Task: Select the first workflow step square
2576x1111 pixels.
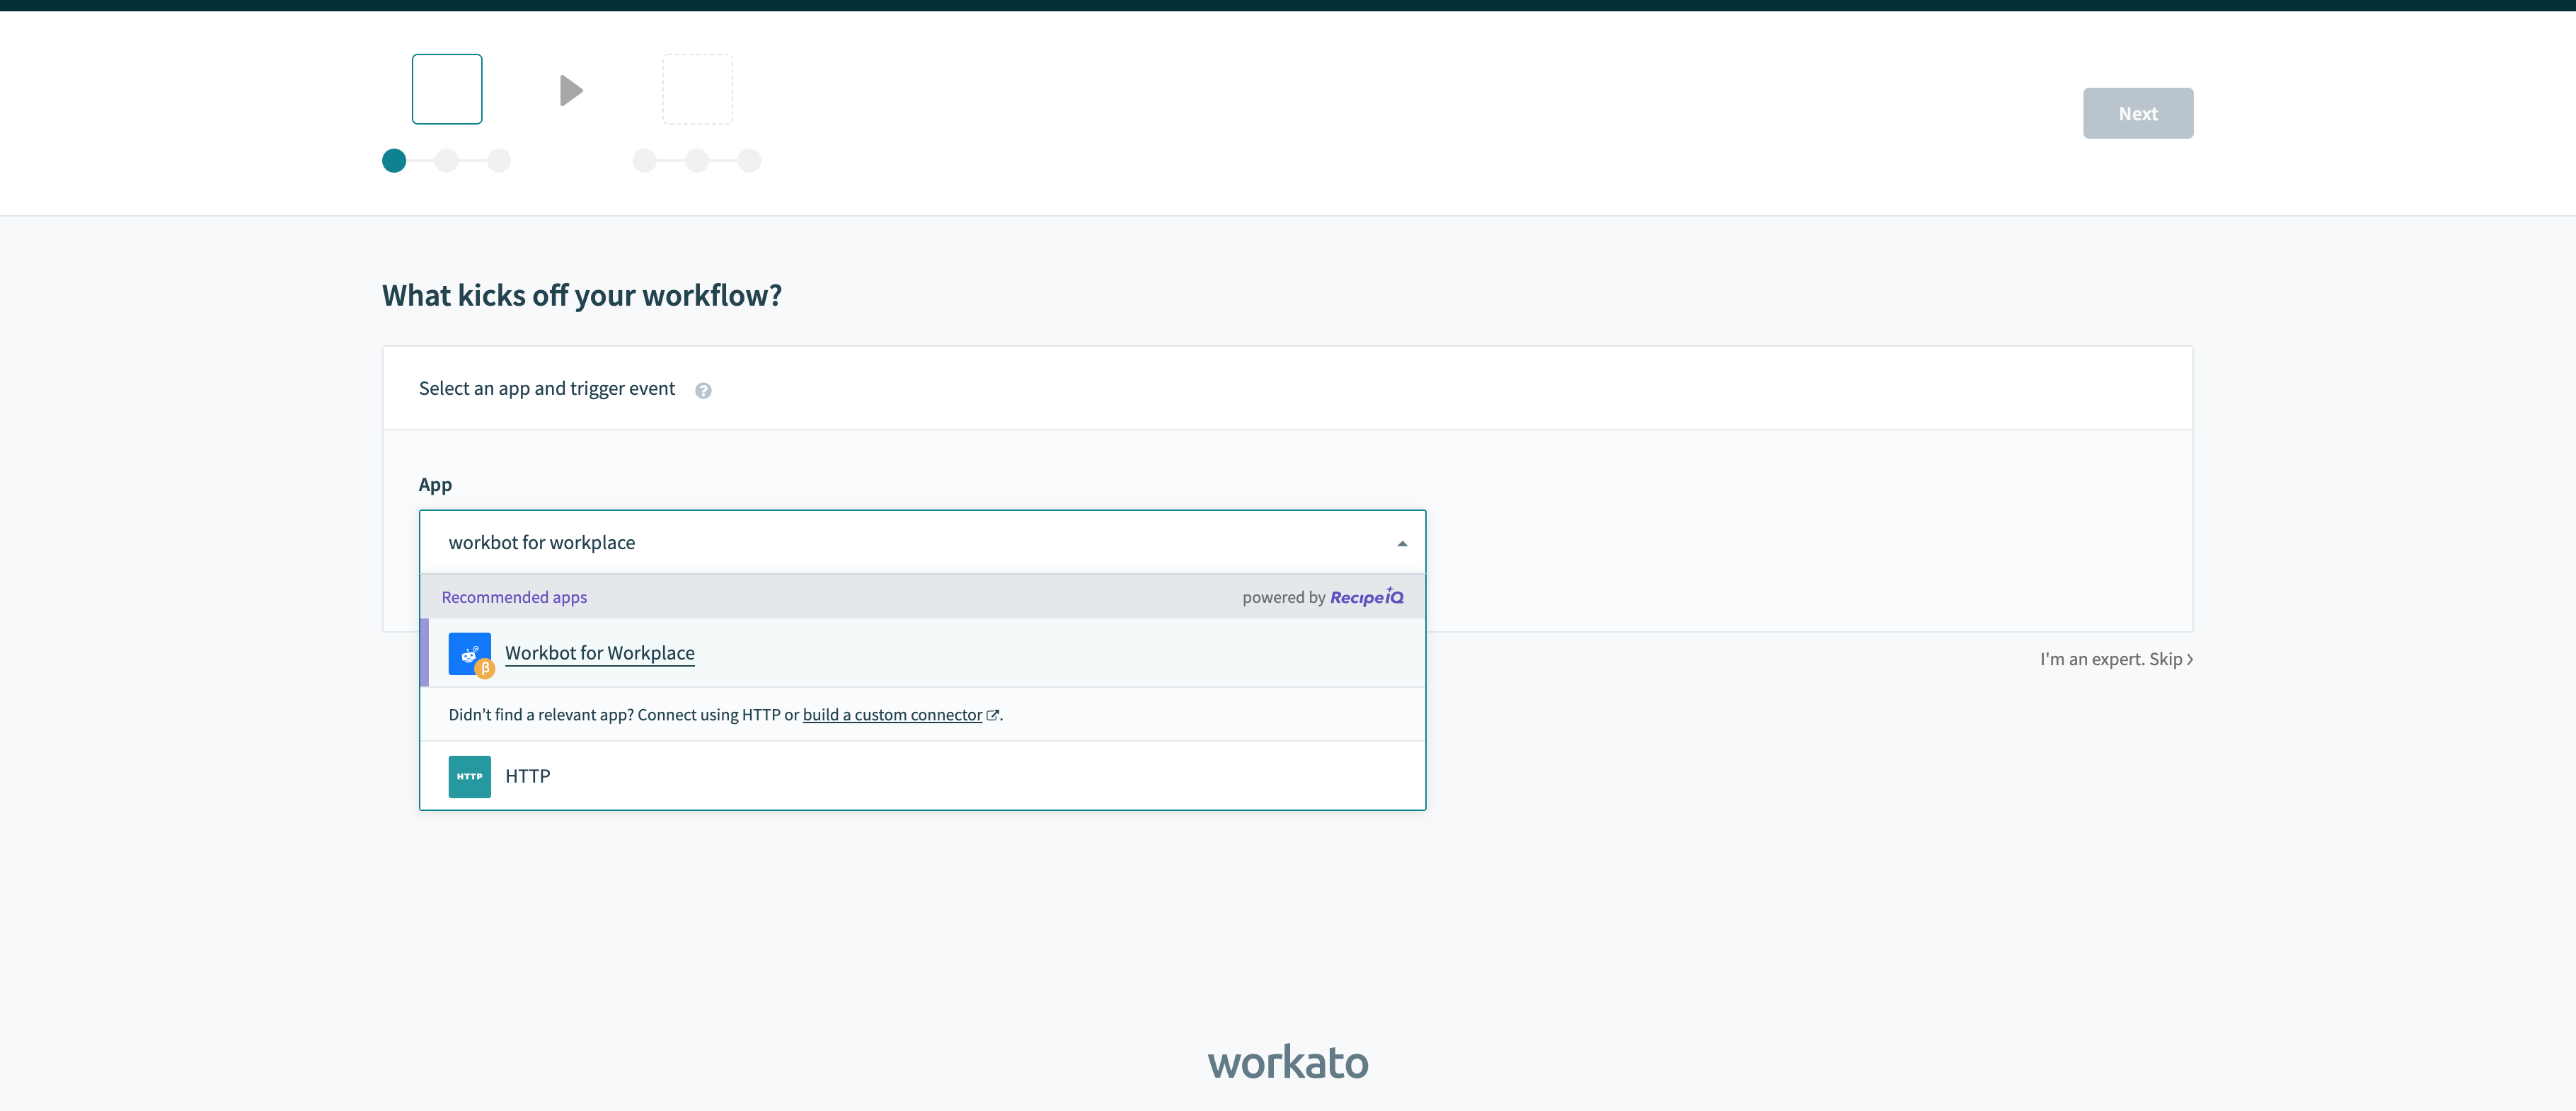Action: [446, 88]
